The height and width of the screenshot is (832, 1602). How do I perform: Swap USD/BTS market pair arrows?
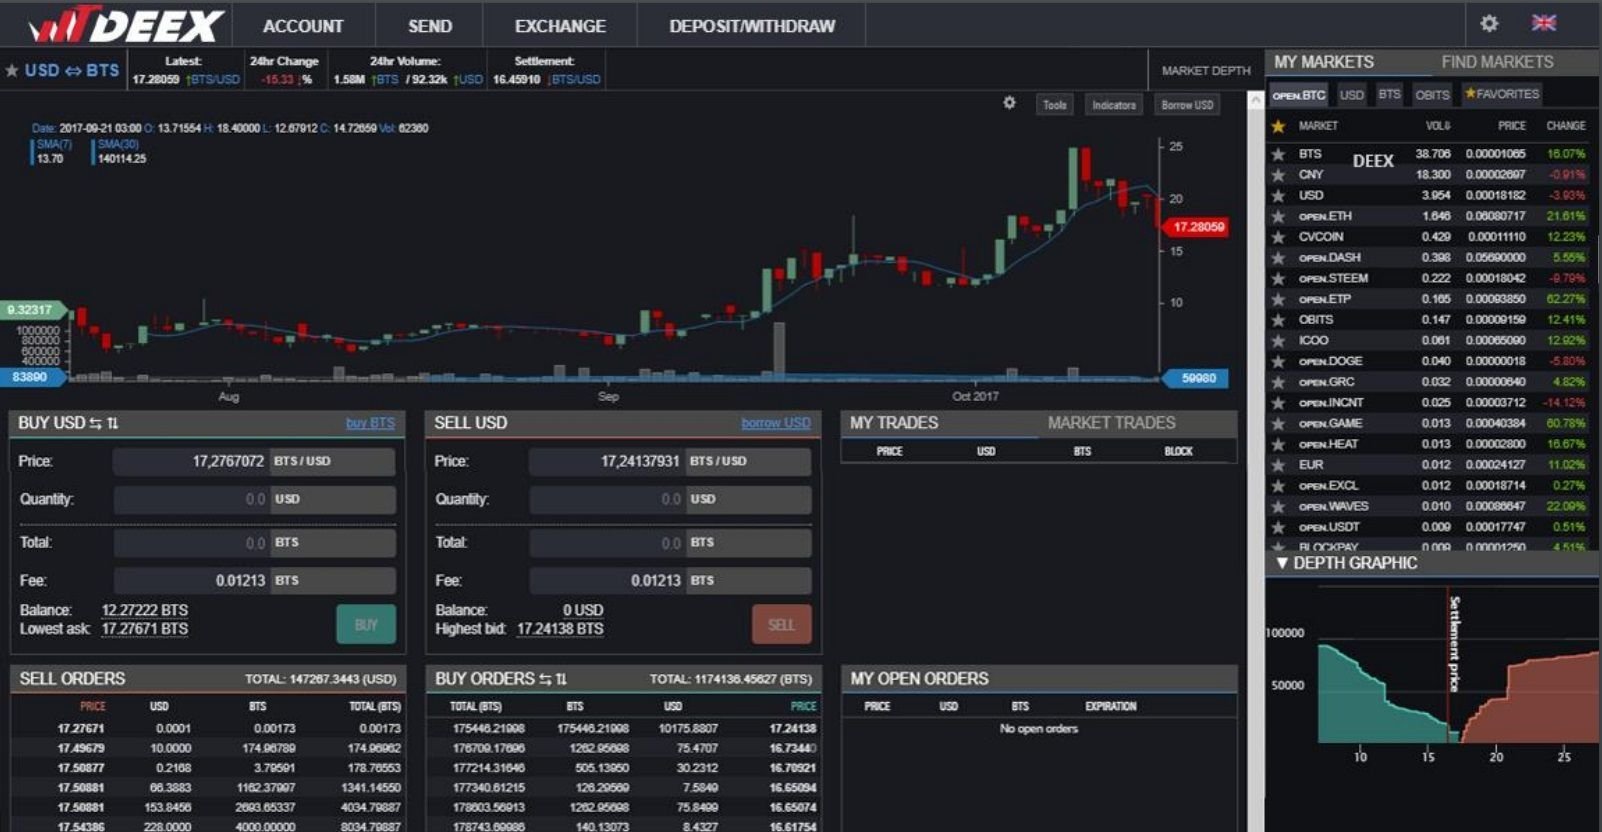coord(73,70)
